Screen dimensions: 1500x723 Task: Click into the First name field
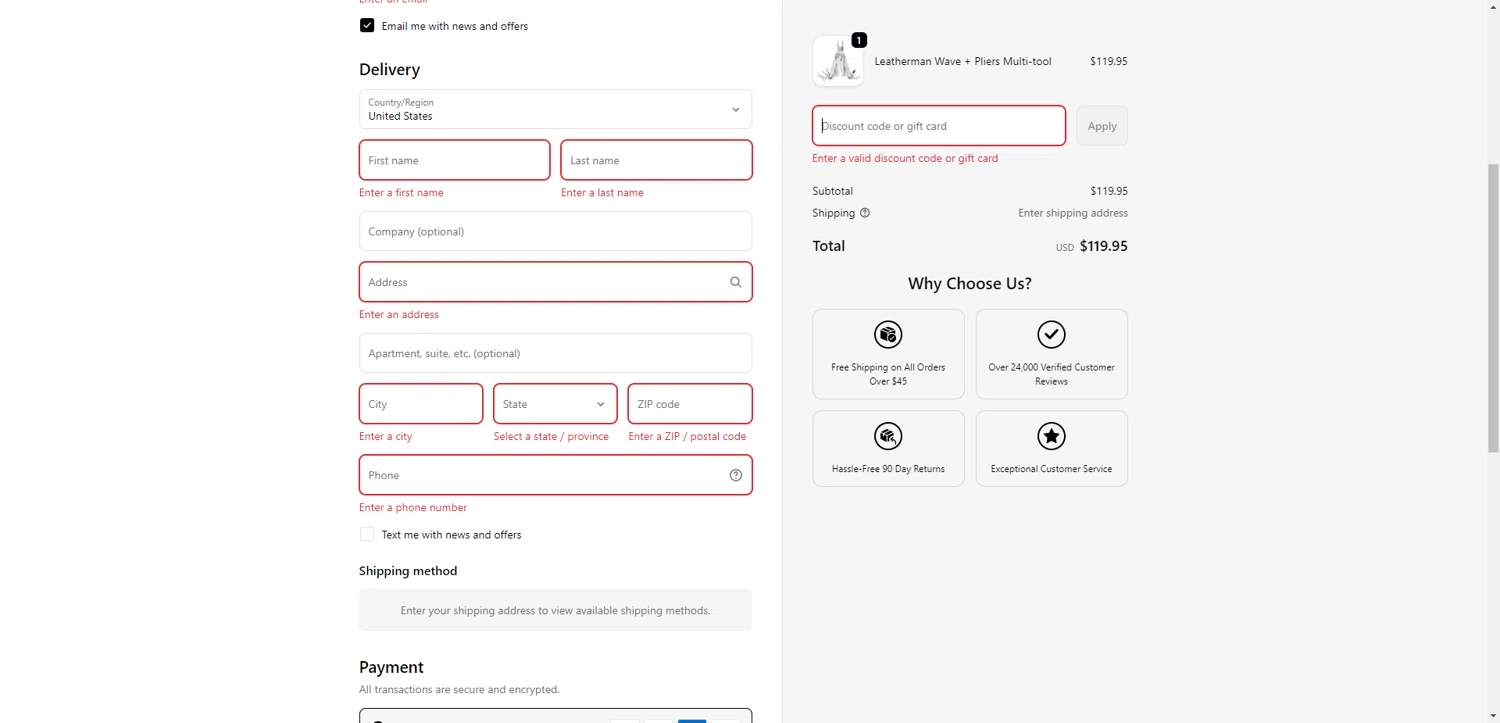click(454, 160)
